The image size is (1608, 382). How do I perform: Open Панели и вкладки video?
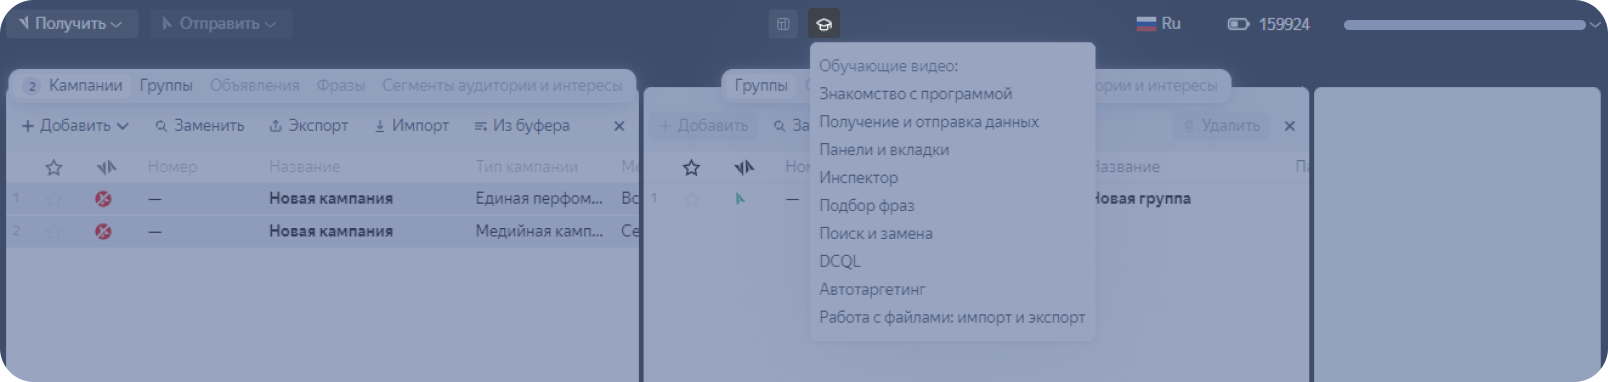click(884, 150)
